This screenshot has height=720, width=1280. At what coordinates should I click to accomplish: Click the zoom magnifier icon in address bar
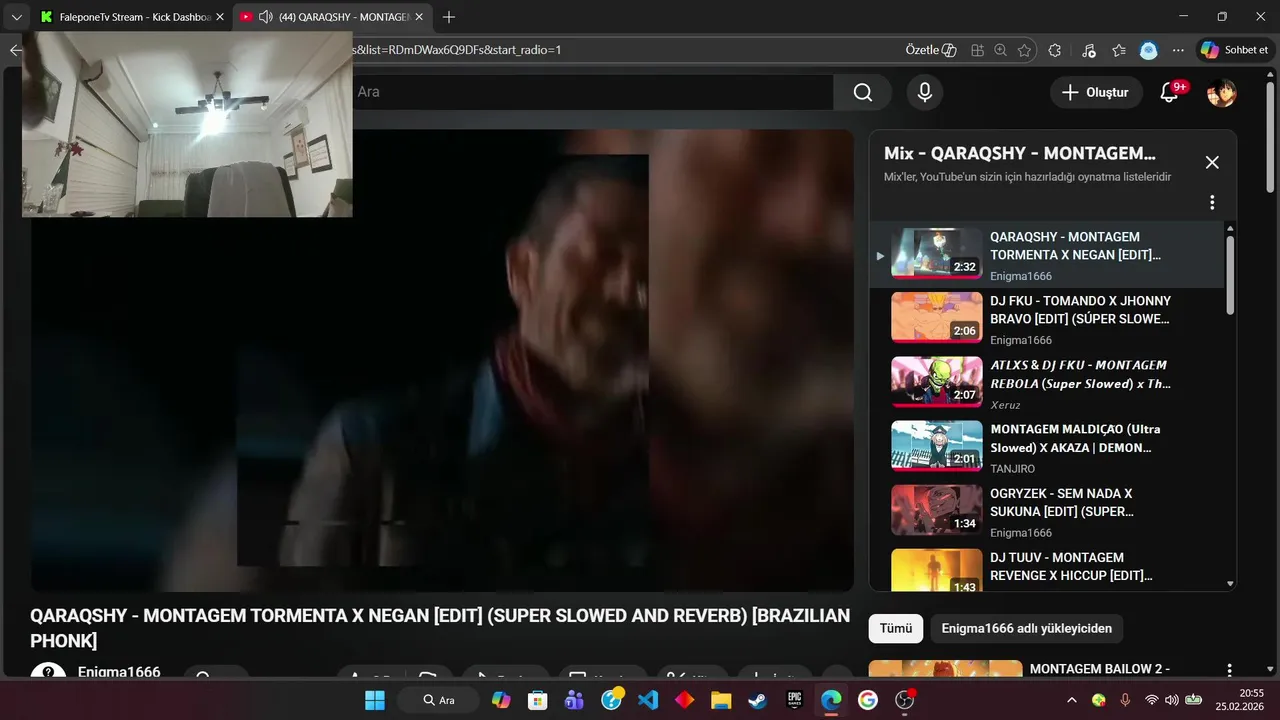[1001, 50]
